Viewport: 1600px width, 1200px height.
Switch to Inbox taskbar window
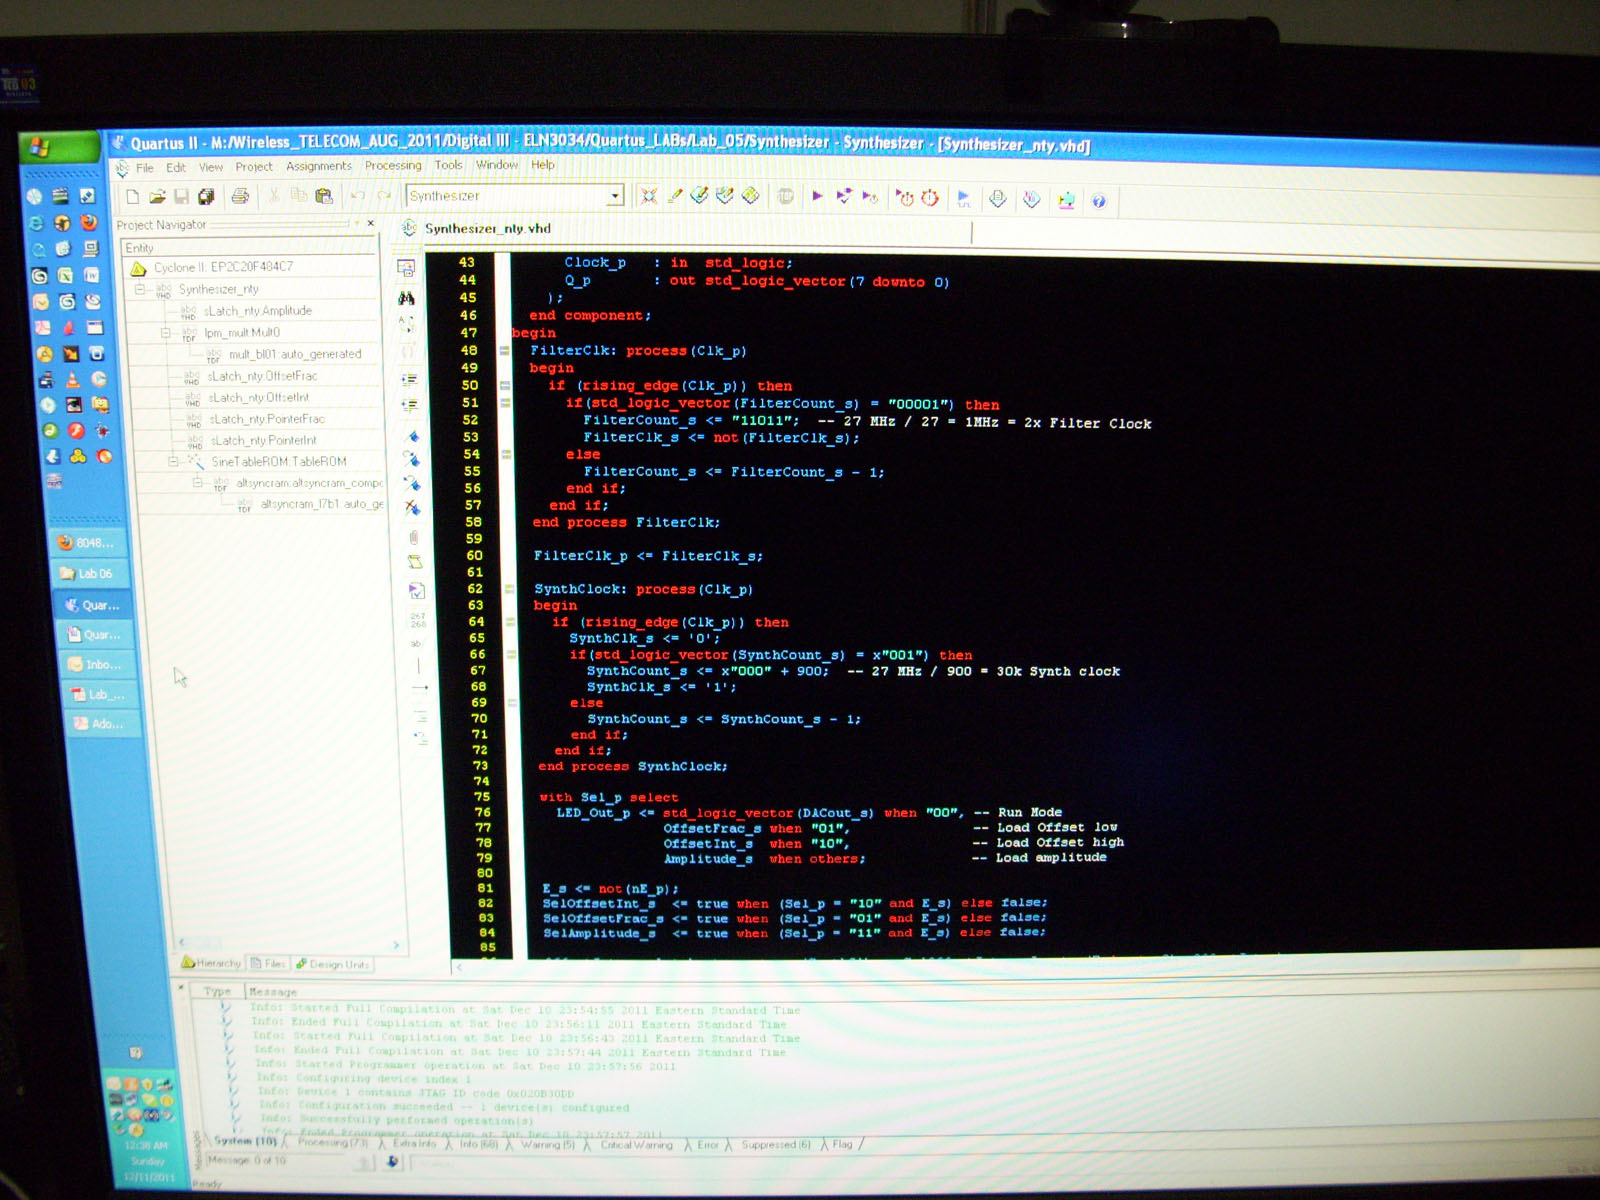[97, 664]
